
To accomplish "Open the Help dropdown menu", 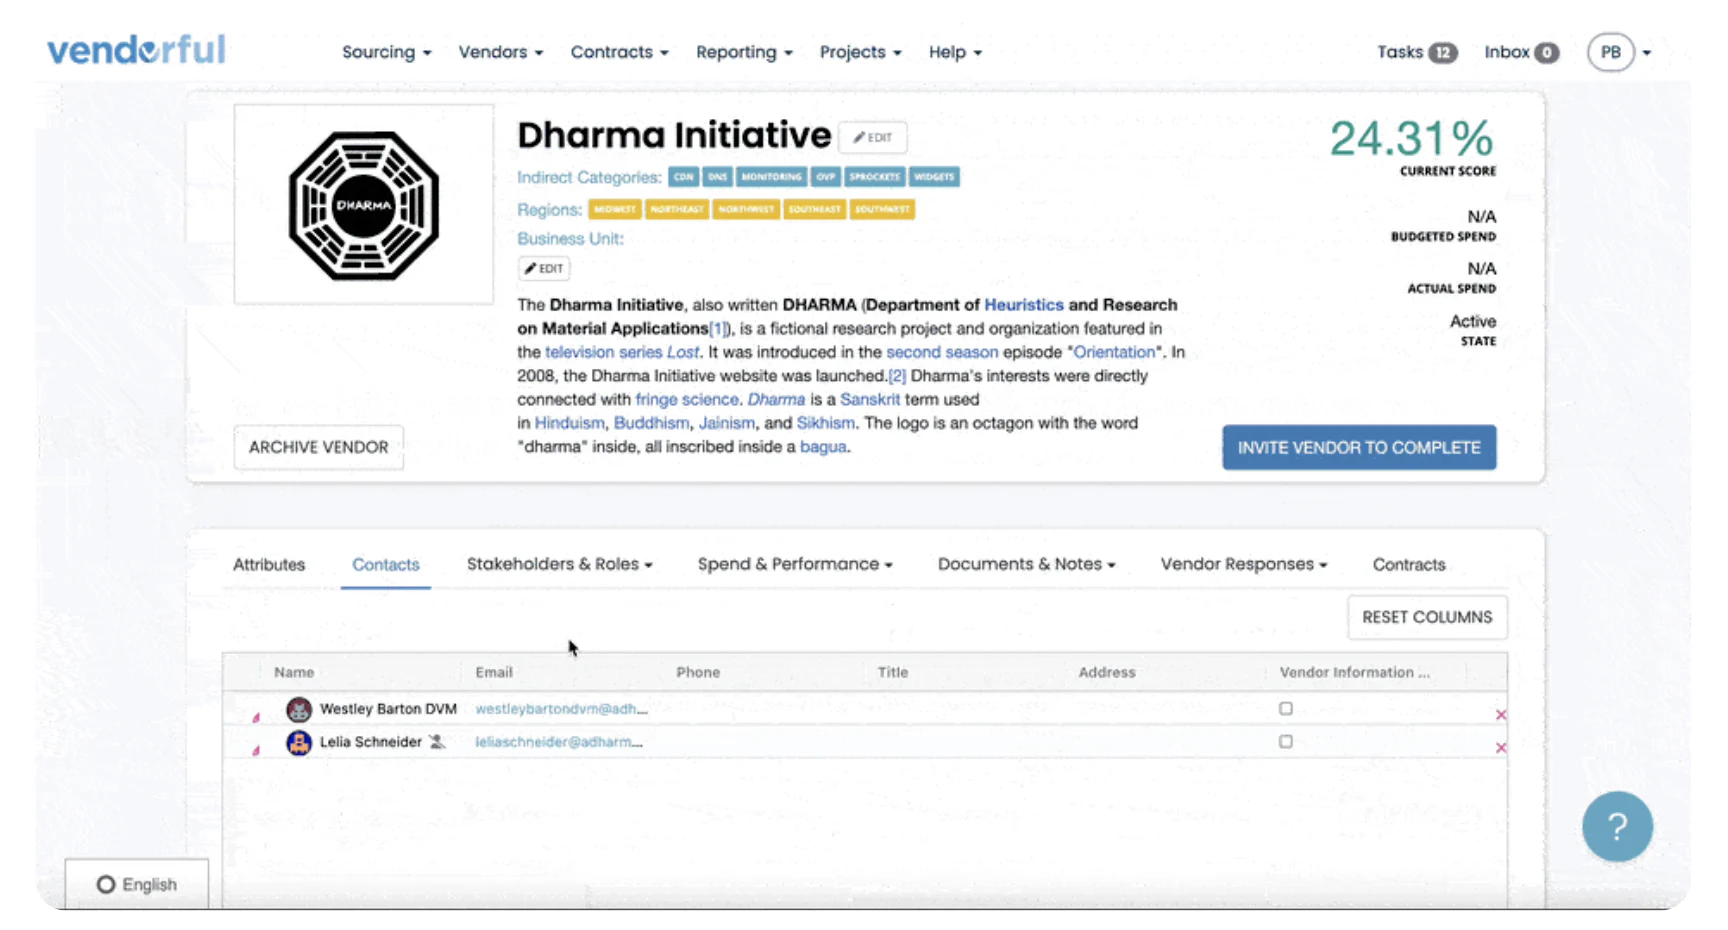I will [x=955, y=52].
